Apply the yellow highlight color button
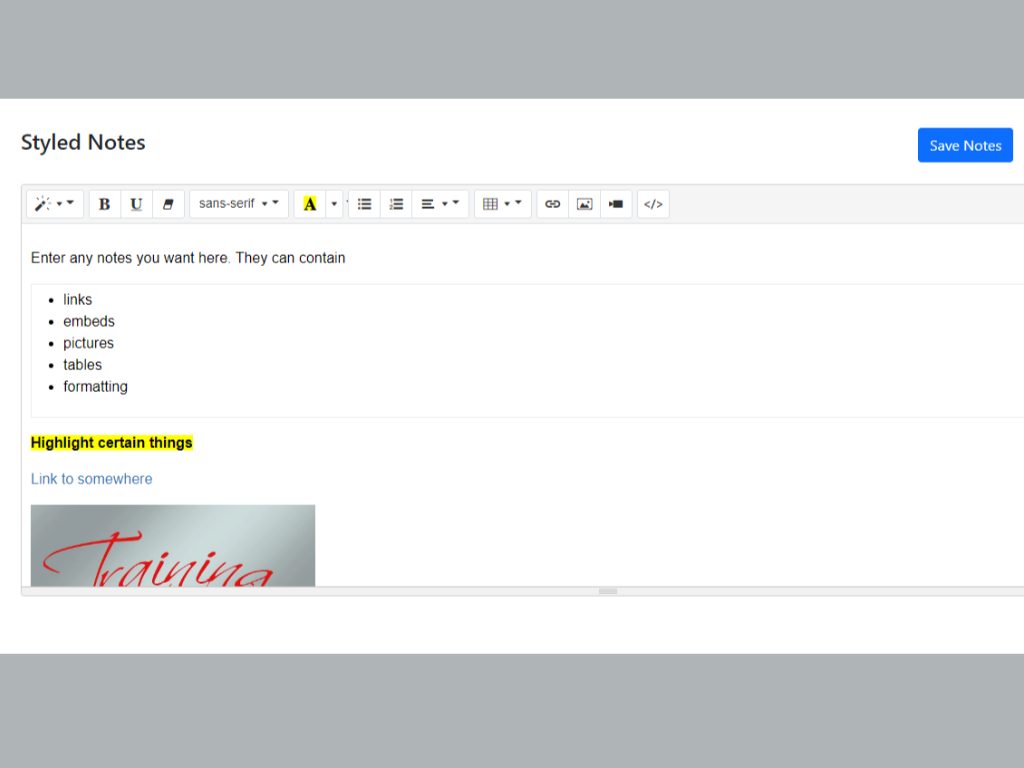Viewport: 1024px width, 768px height. 310,204
